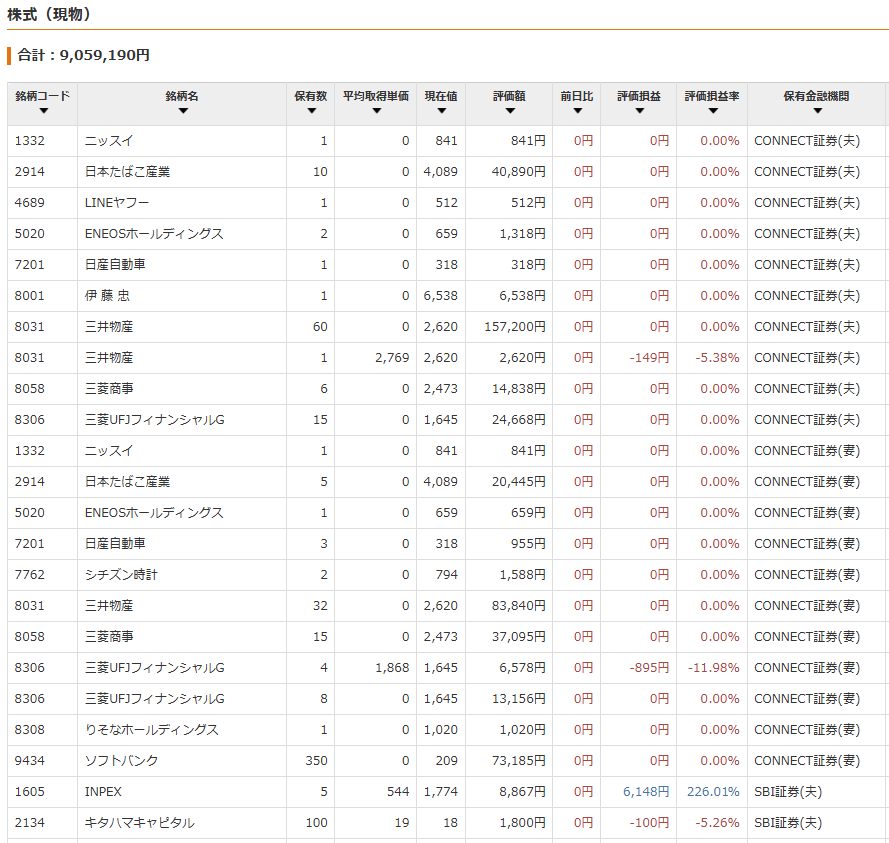Click シチズン時計 stock name cell
The image size is (889, 843).
click(x=182, y=575)
